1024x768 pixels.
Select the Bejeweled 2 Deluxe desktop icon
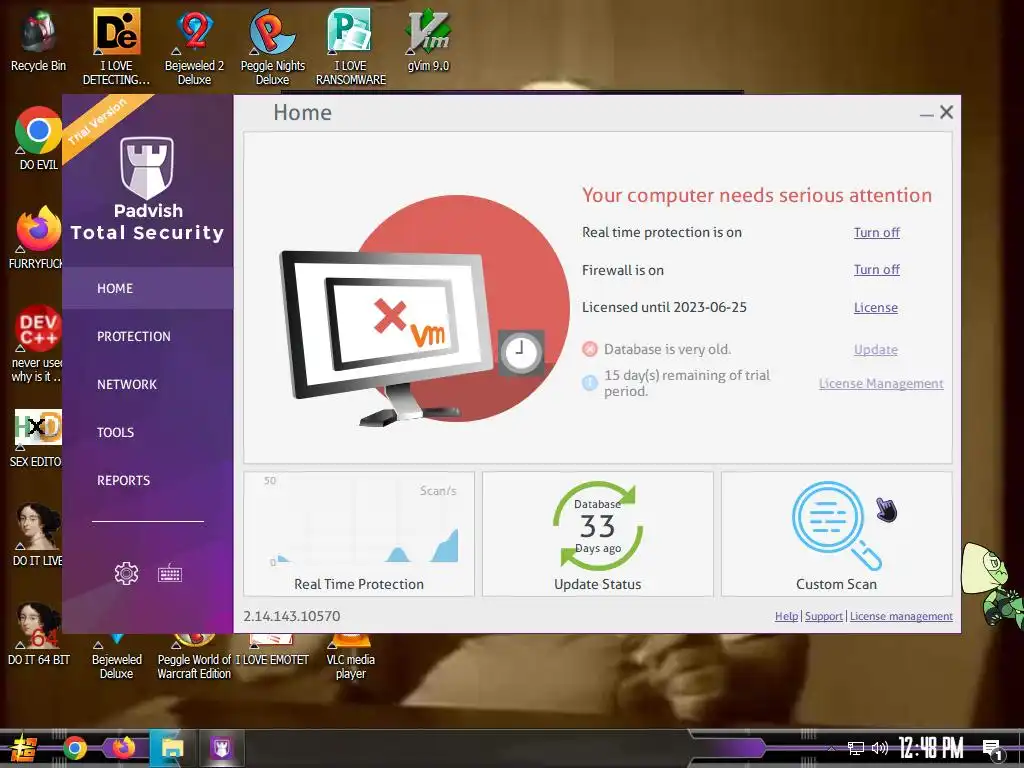(x=194, y=46)
